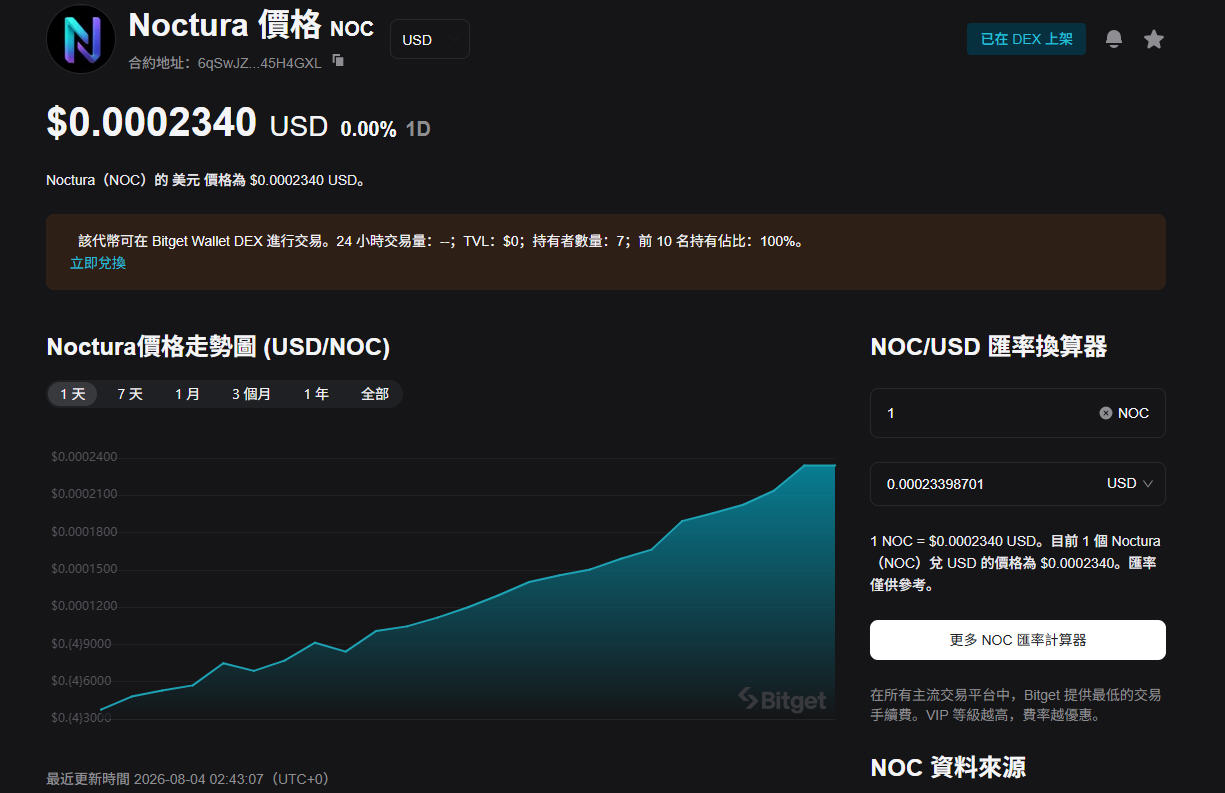Click the 最近更新時間 timestamp text
Viewport: 1225px width, 793px height.
pos(187,779)
